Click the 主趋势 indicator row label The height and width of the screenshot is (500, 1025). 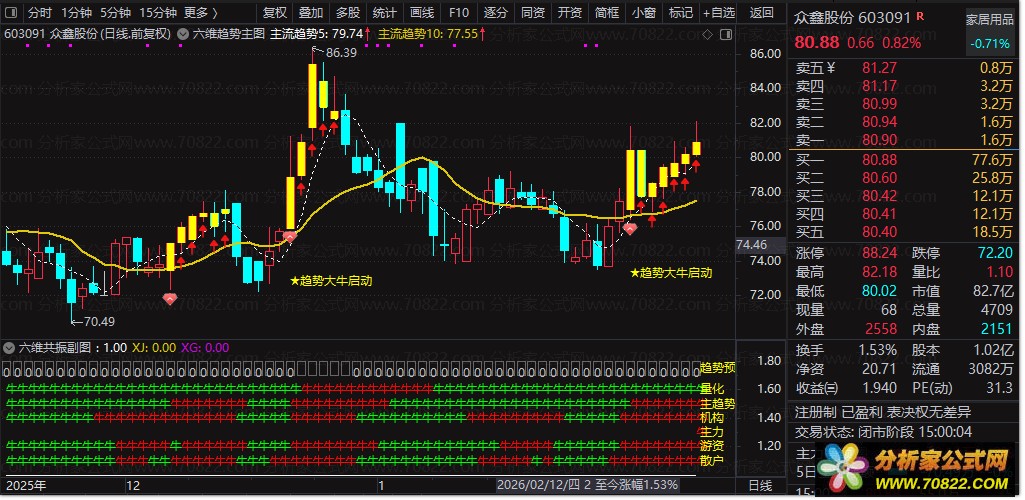pyautogui.click(x=718, y=404)
